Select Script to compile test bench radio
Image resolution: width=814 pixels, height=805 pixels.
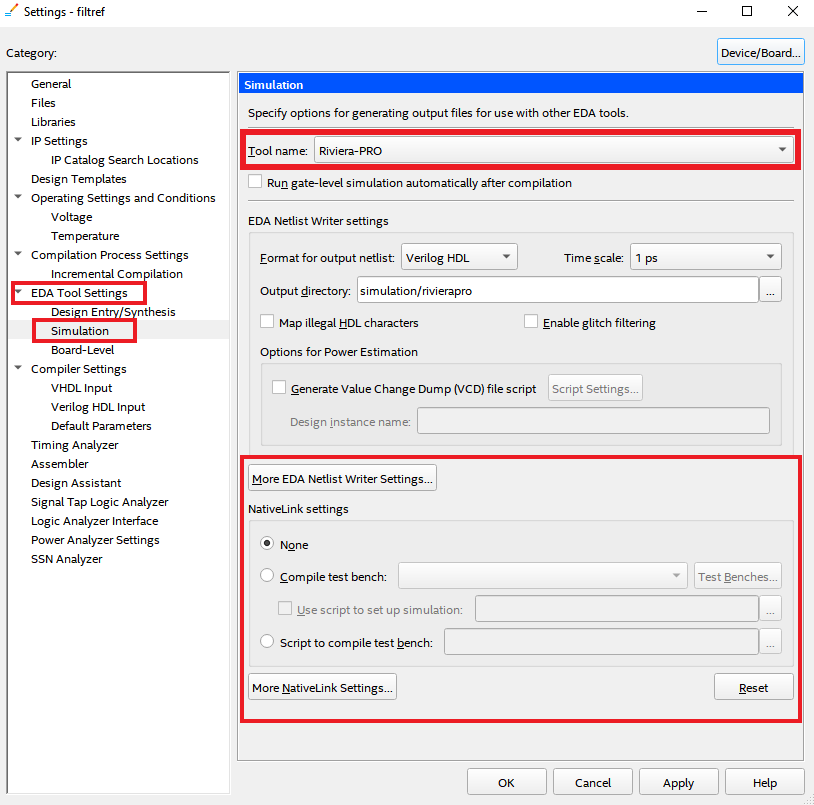(x=267, y=642)
